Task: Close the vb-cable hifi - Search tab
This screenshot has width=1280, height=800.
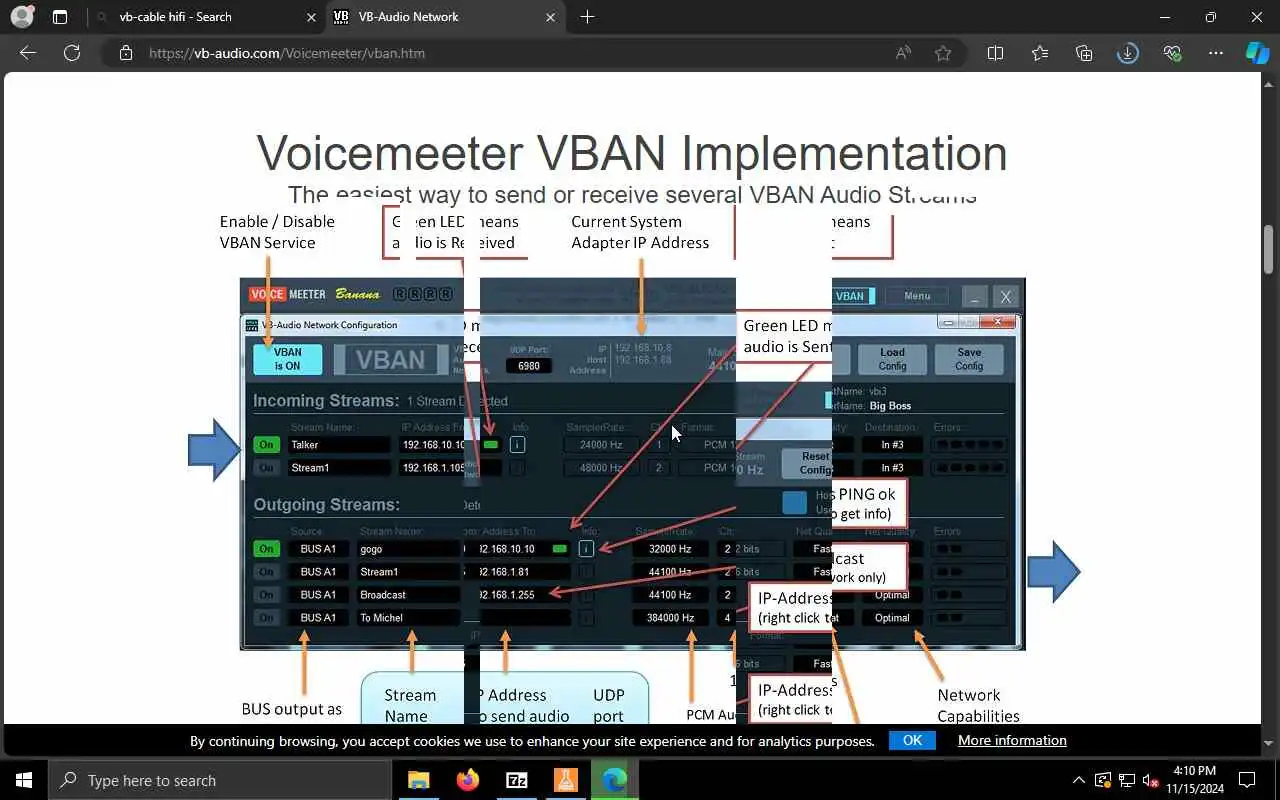Action: [311, 17]
